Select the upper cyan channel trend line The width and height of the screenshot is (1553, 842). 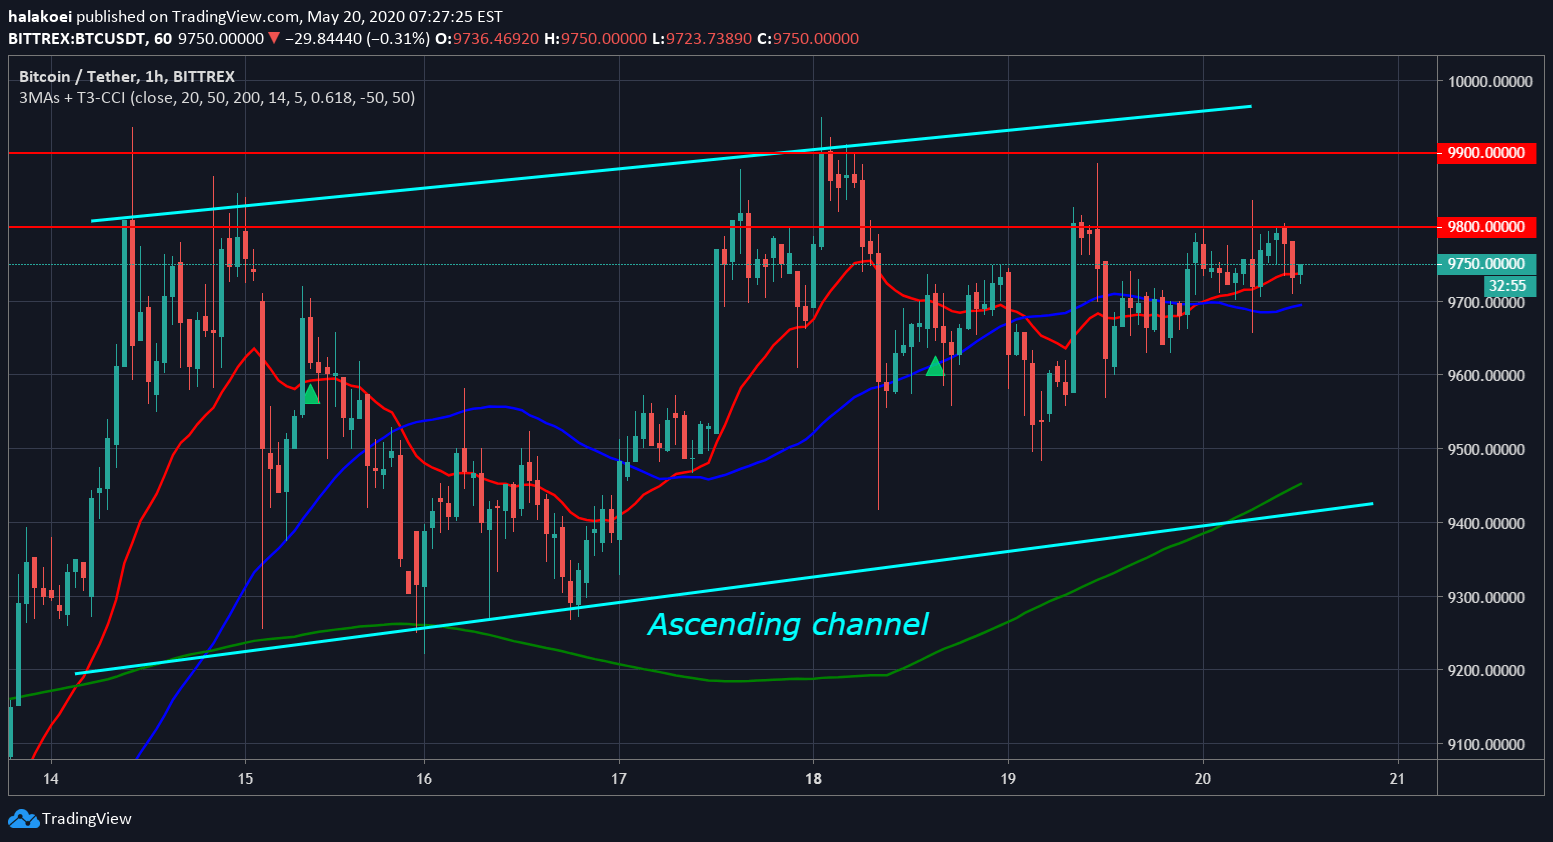[x=671, y=163]
